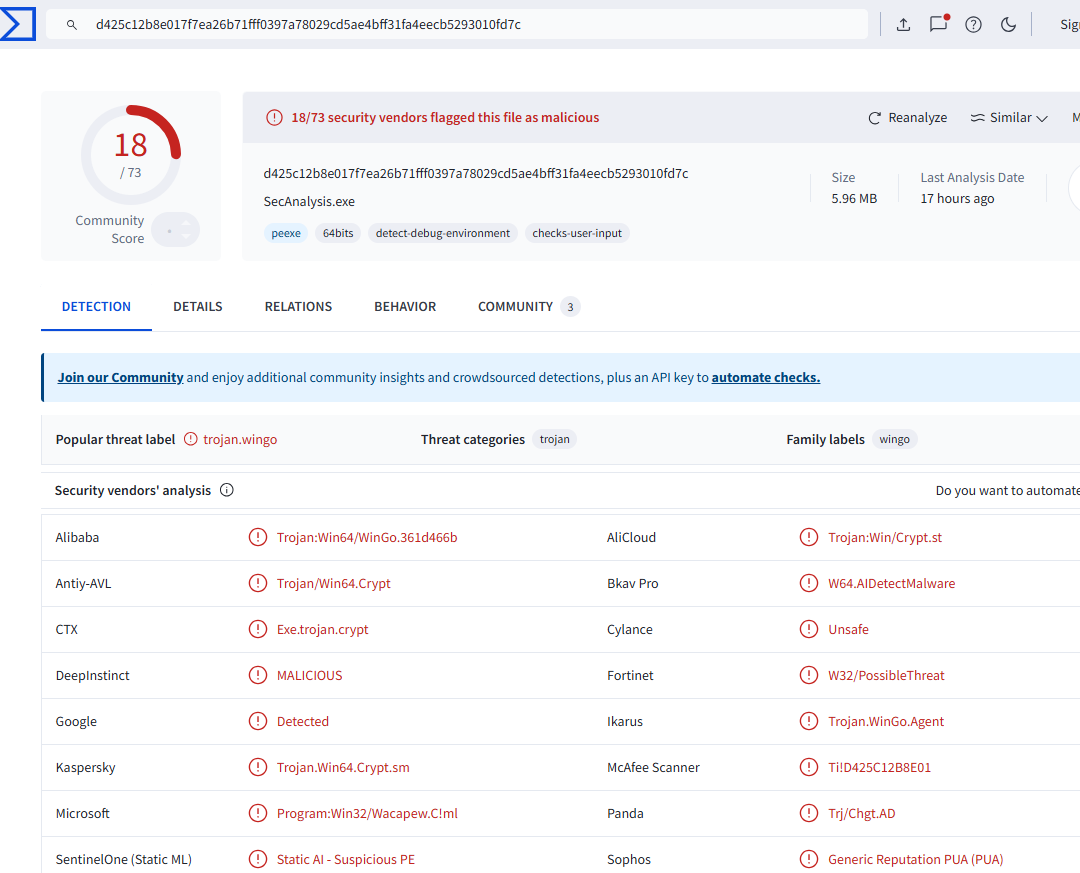Click the Join our Community link
The width and height of the screenshot is (1080, 873).
coord(121,378)
